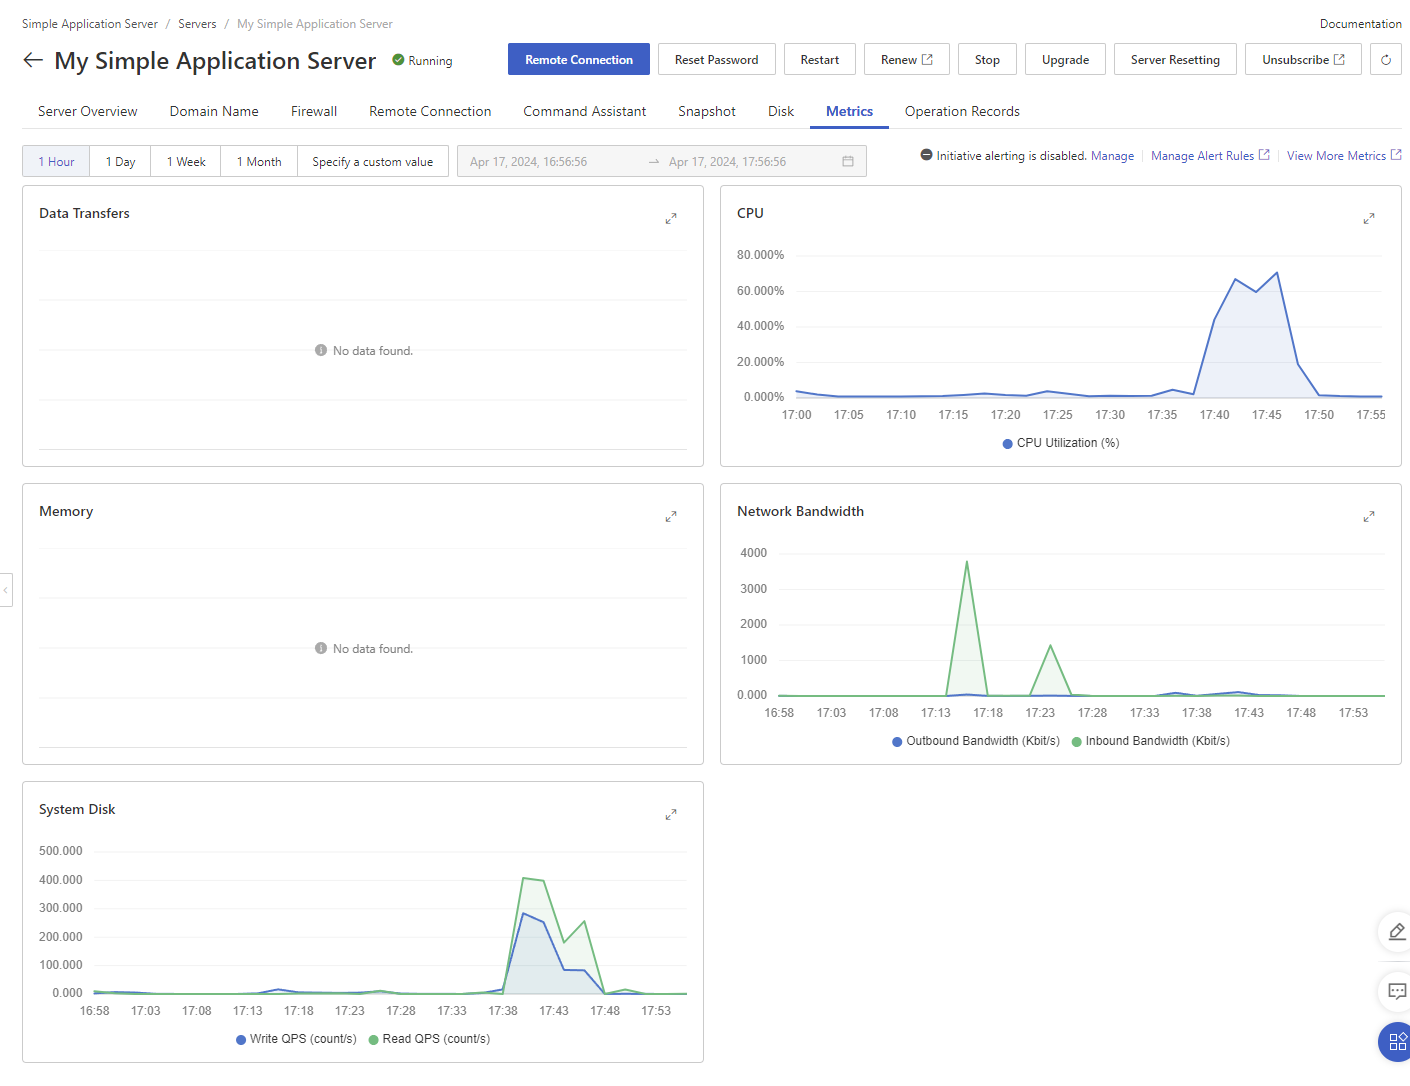The image size is (1410, 1086).
Task: Open the Operation Records tab
Action: point(962,111)
